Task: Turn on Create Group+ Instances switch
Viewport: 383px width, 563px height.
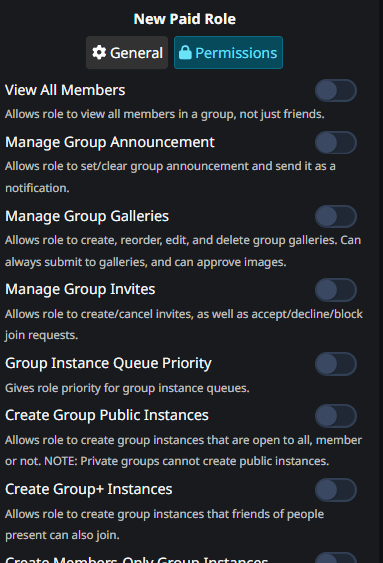Action: tap(336, 490)
